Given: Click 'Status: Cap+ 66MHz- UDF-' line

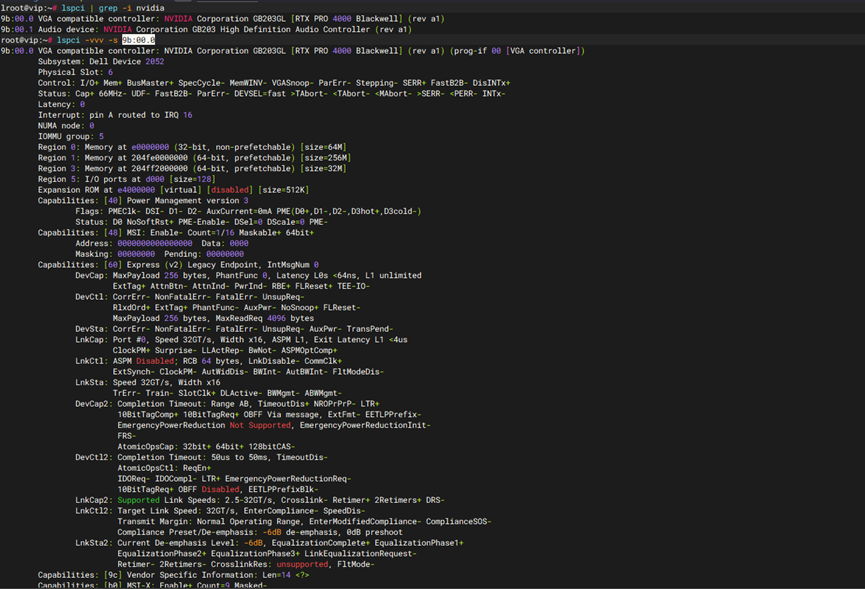Looking at the screenshot, I should click(x=271, y=94).
